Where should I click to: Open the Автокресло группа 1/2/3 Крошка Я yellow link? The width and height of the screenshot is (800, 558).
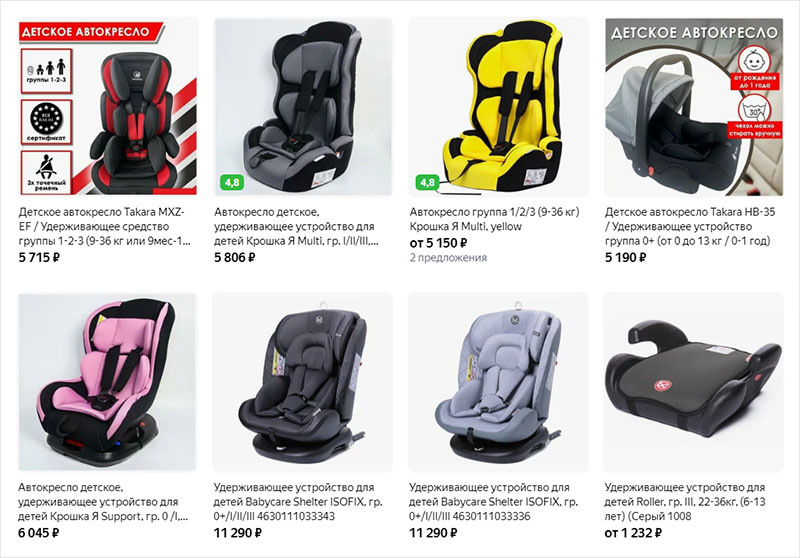(x=494, y=219)
